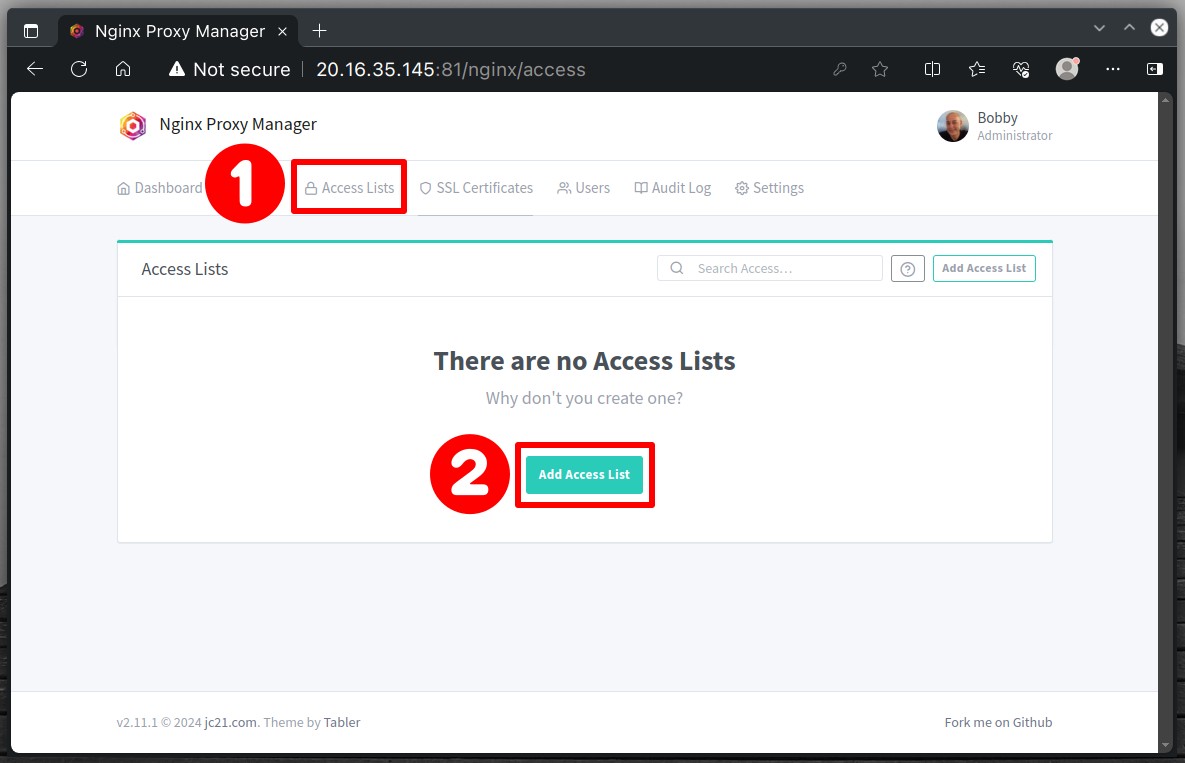Toggle the browser sidebar icon
Image resolution: width=1185 pixels, height=763 pixels.
click(1155, 70)
